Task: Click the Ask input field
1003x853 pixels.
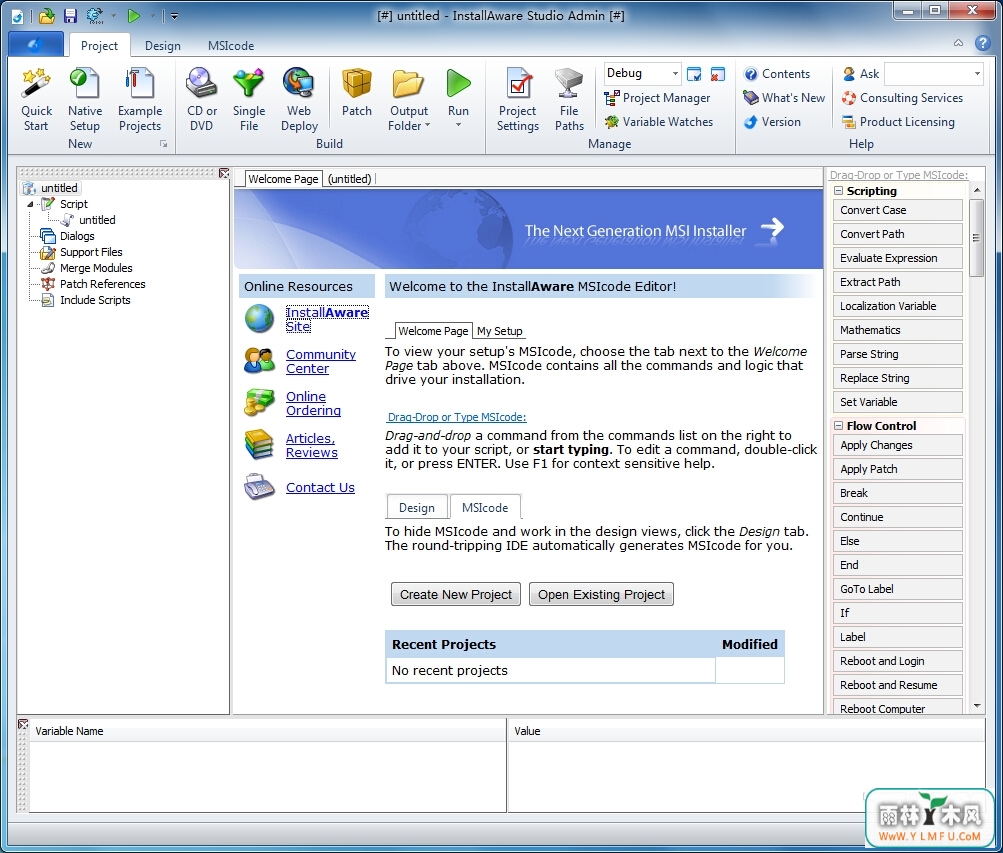Action: pos(928,74)
